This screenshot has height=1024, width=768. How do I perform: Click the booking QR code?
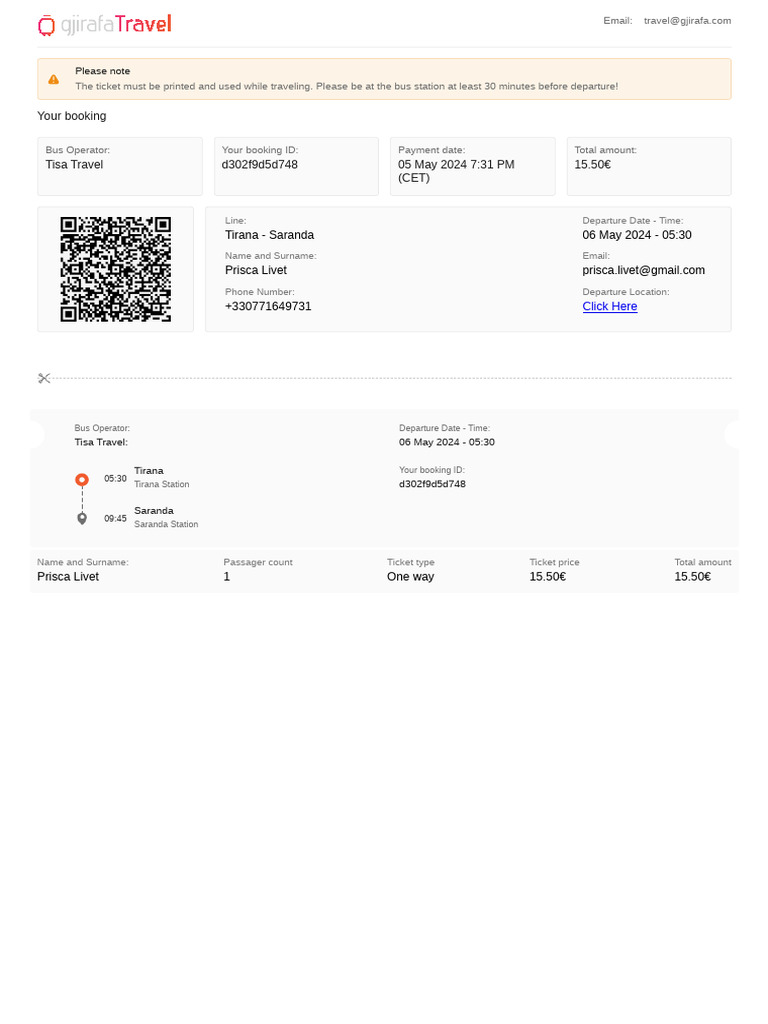[x=116, y=269]
